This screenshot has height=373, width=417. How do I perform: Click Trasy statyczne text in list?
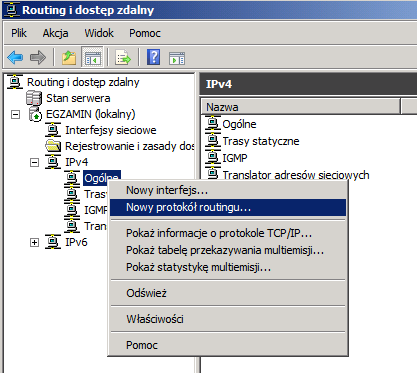(261, 141)
